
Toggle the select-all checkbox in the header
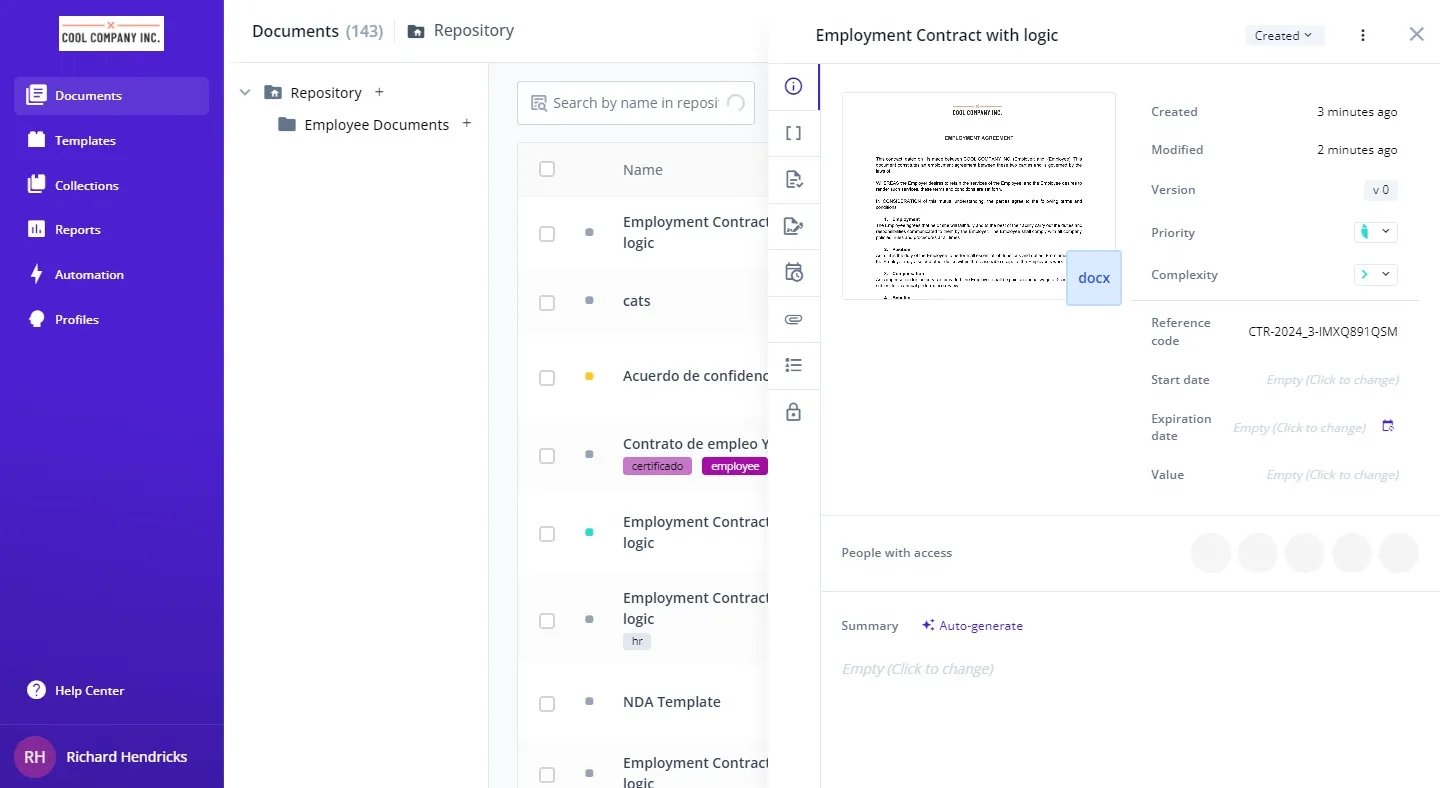547,169
